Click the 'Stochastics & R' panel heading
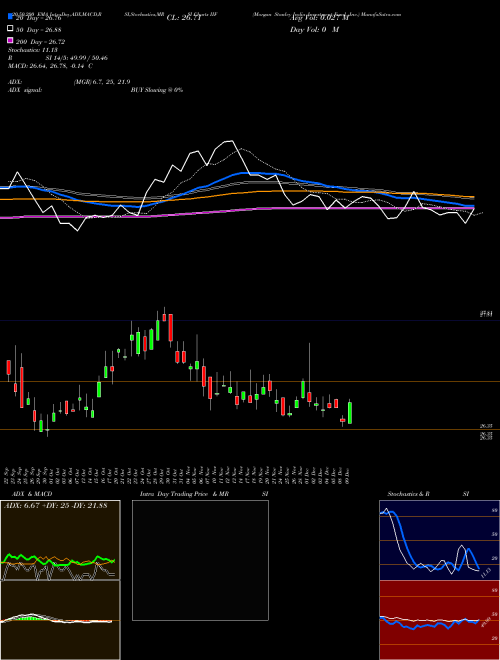This screenshot has height=660, width=500. click(x=409, y=494)
